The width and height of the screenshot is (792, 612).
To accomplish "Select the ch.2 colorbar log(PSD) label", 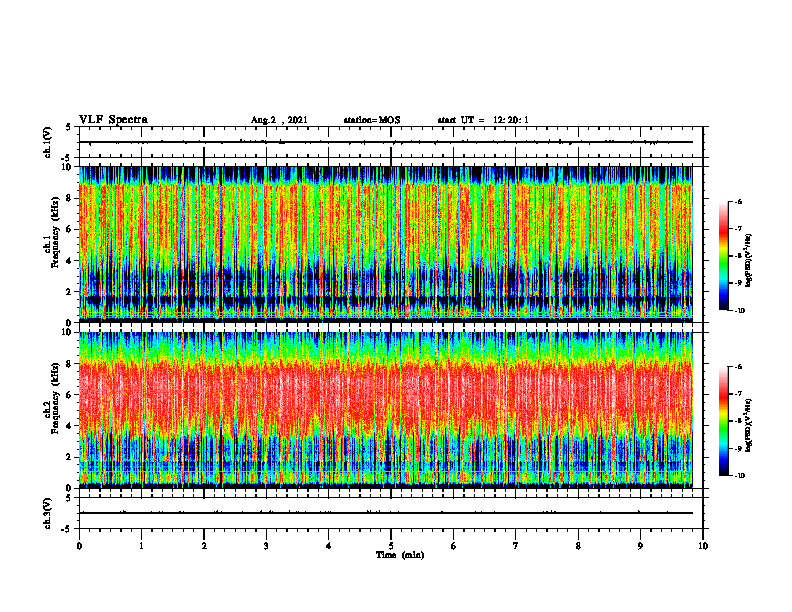I will [x=749, y=426].
